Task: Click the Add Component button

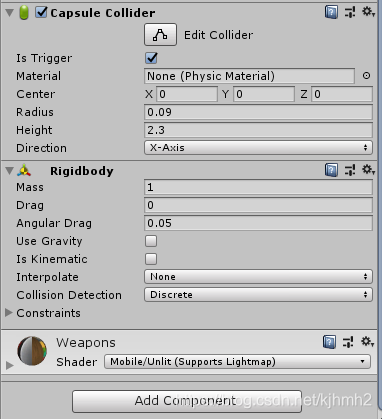Action: tap(187, 401)
